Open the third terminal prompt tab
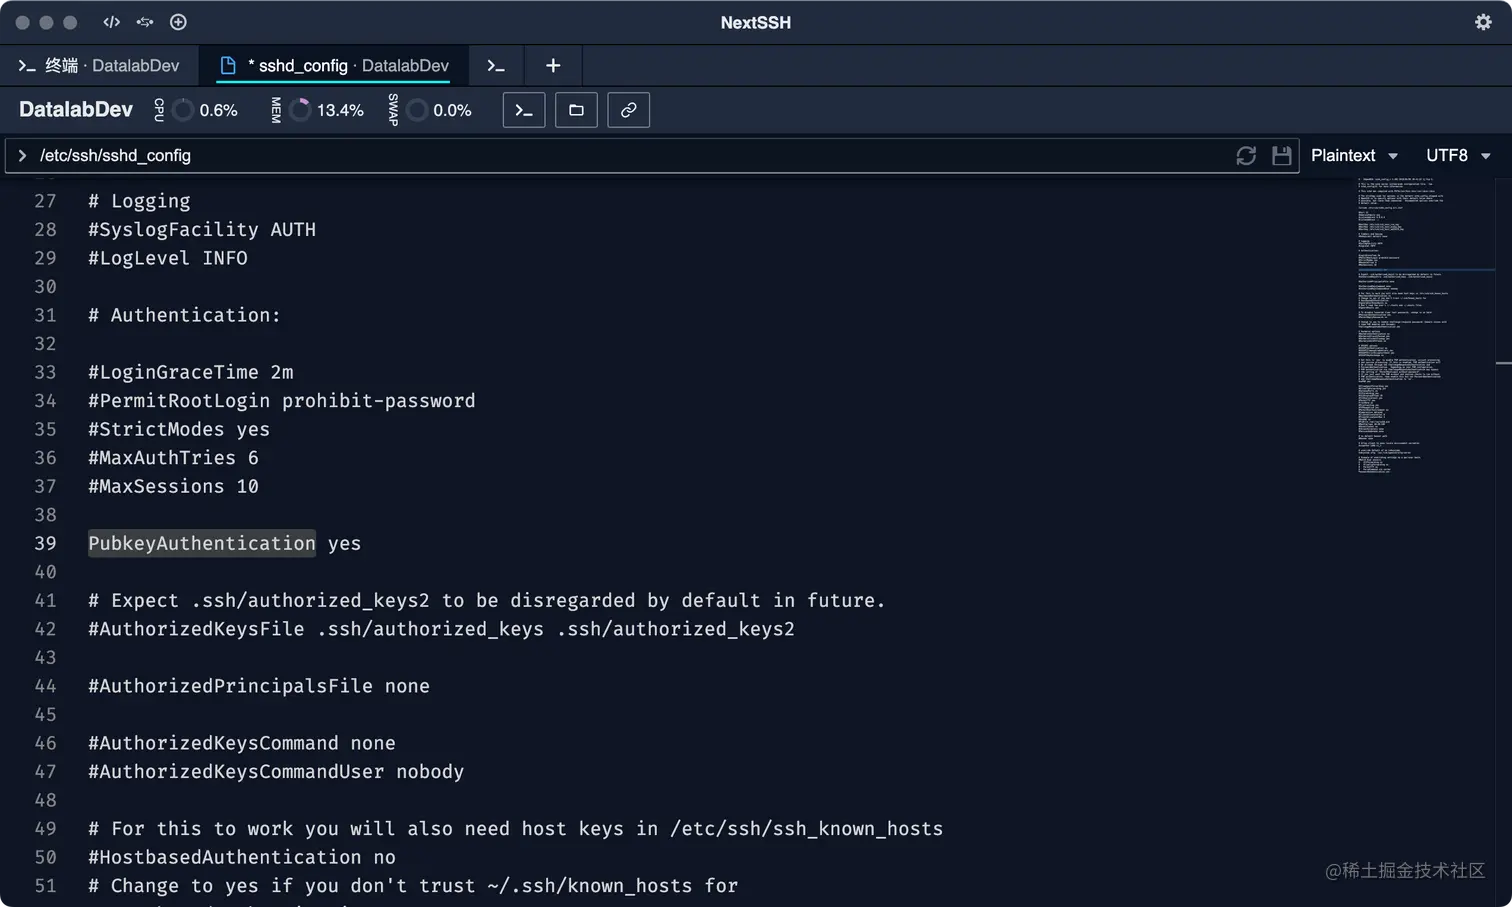Image resolution: width=1512 pixels, height=907 pixels. point(496,66)
